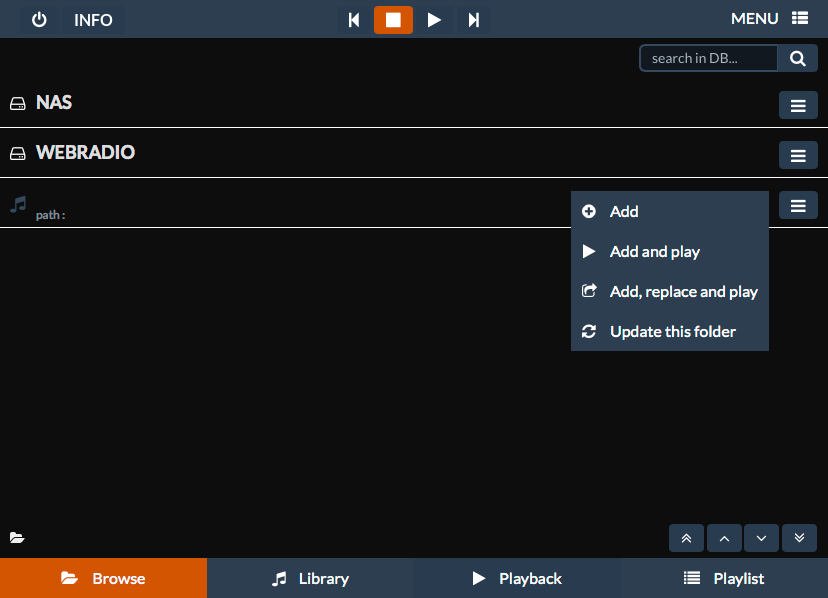Image resolution: width=828 pixels, height=598 pixels.
Task: Focus the search in DB field
Action: tap(708, 58)
